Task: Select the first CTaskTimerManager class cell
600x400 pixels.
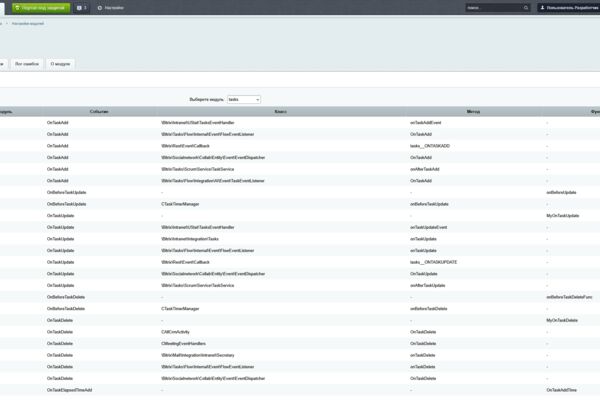Action: (180, 204)
